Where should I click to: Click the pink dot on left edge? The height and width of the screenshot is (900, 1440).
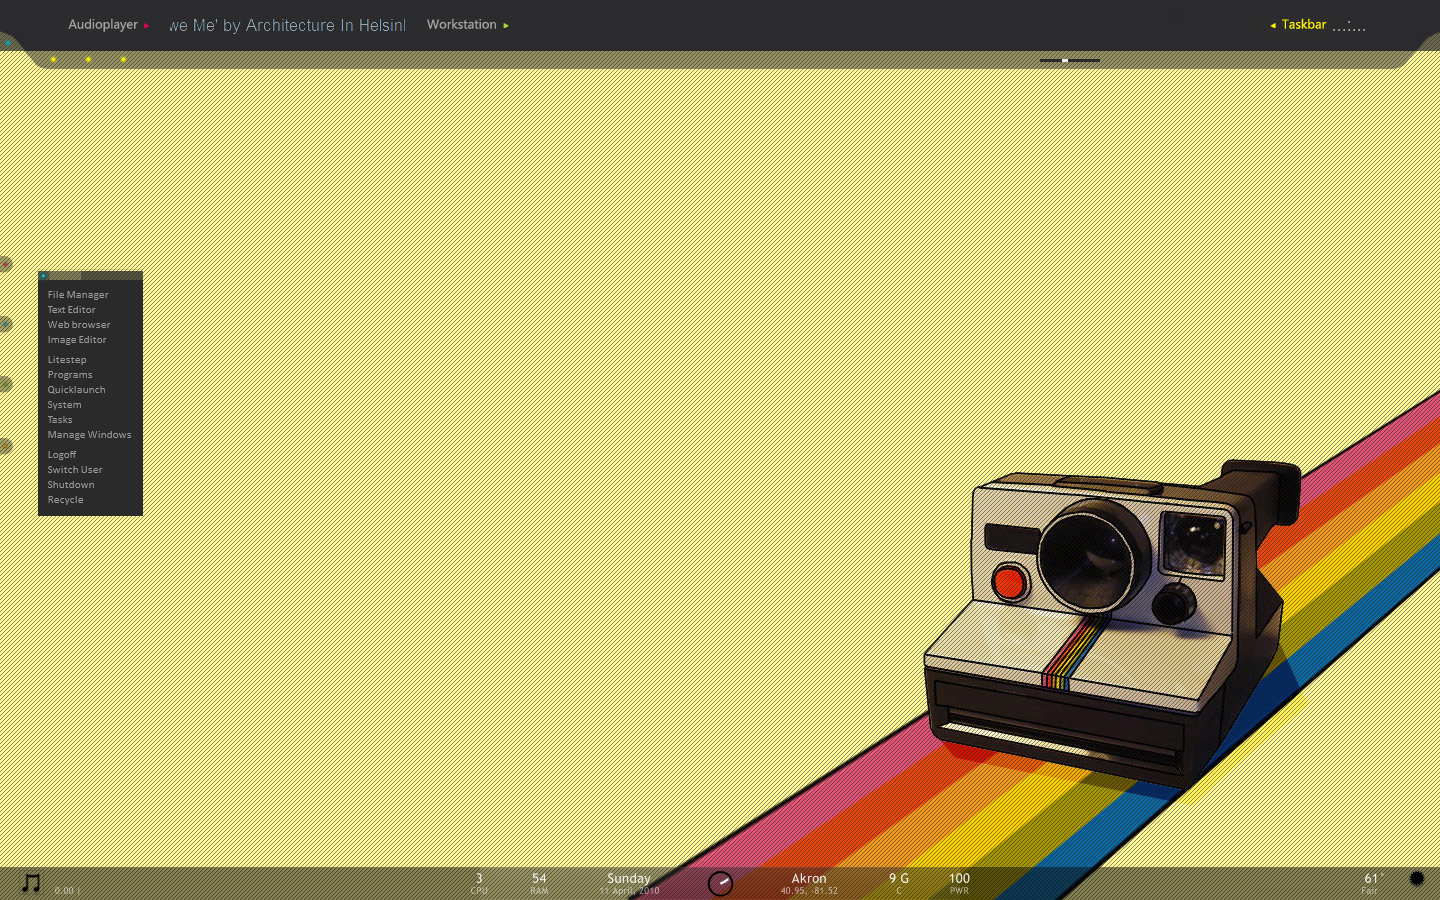tap(5, 264)
